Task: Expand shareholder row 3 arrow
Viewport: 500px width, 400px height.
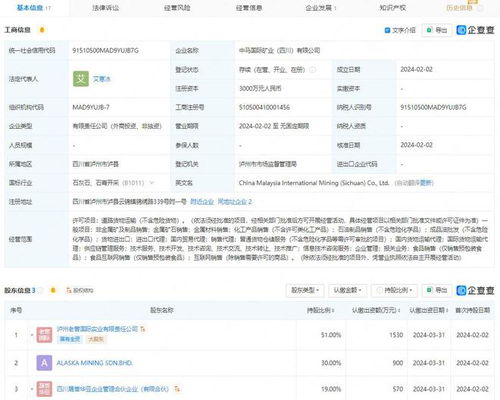Action: click(32, 389)
